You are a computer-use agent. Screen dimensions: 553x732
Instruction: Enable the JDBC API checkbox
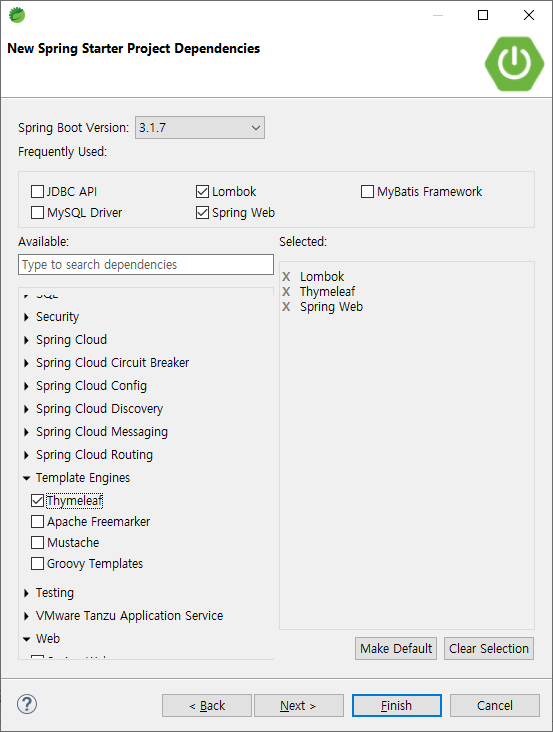37,191
